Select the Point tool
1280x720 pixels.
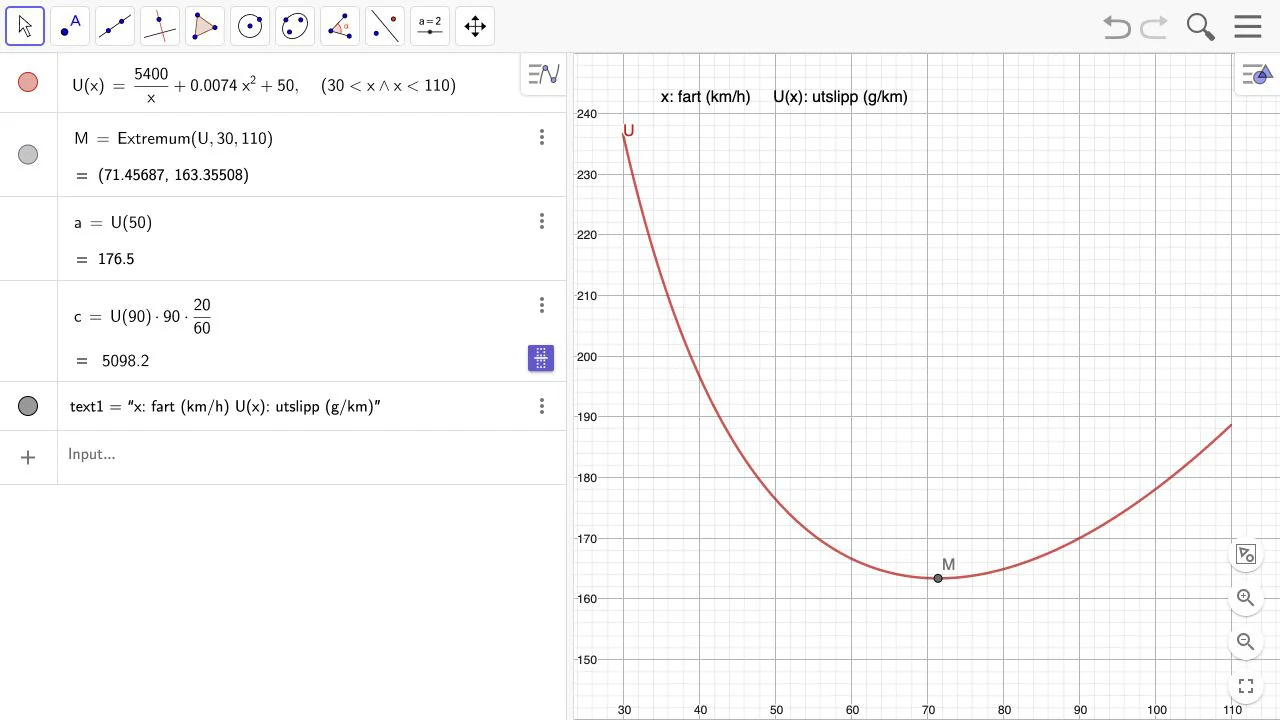[70, 26]
